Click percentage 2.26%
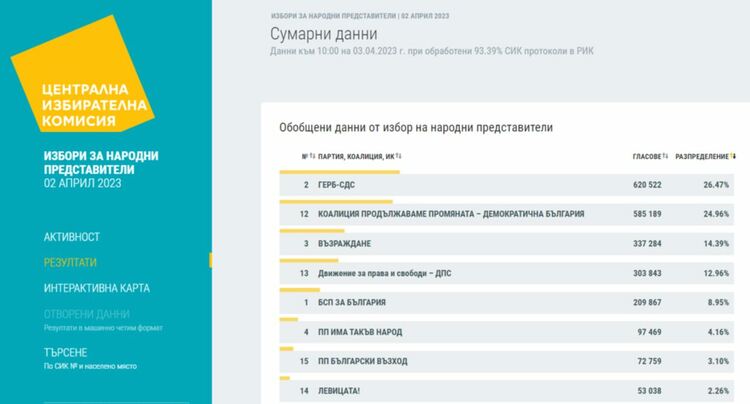Image resolution: width=750 pixels, height=404 pixels. tap(718, 391)
